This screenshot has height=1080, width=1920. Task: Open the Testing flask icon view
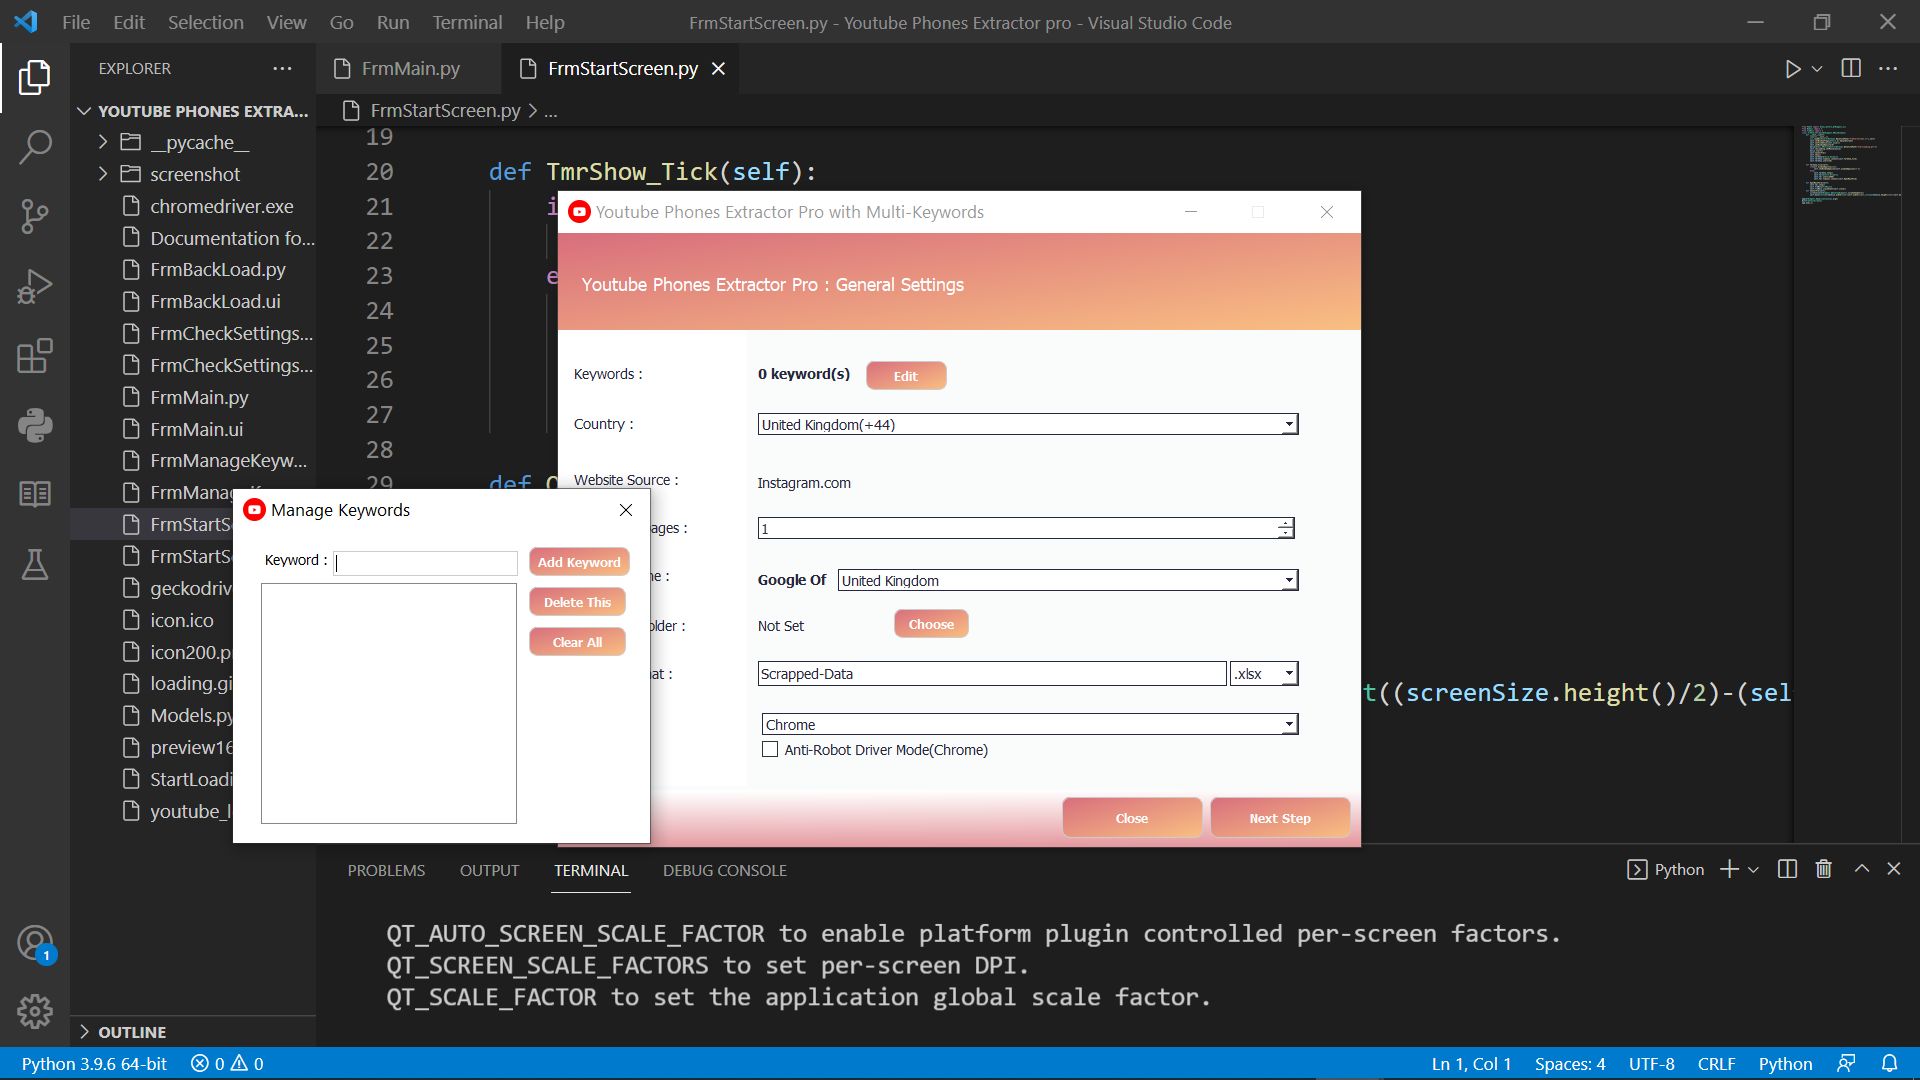pyautogui.click(x=34, y=564)
